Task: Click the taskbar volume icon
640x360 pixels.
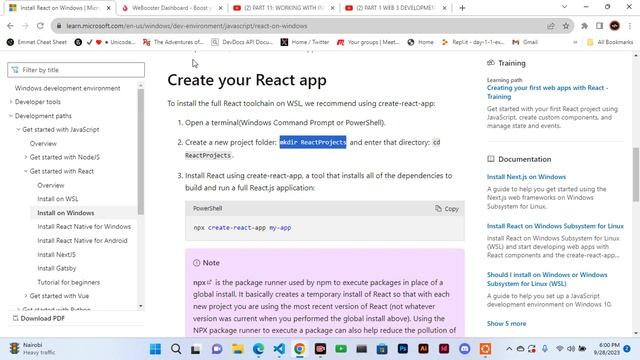Action: coord(571,349)
